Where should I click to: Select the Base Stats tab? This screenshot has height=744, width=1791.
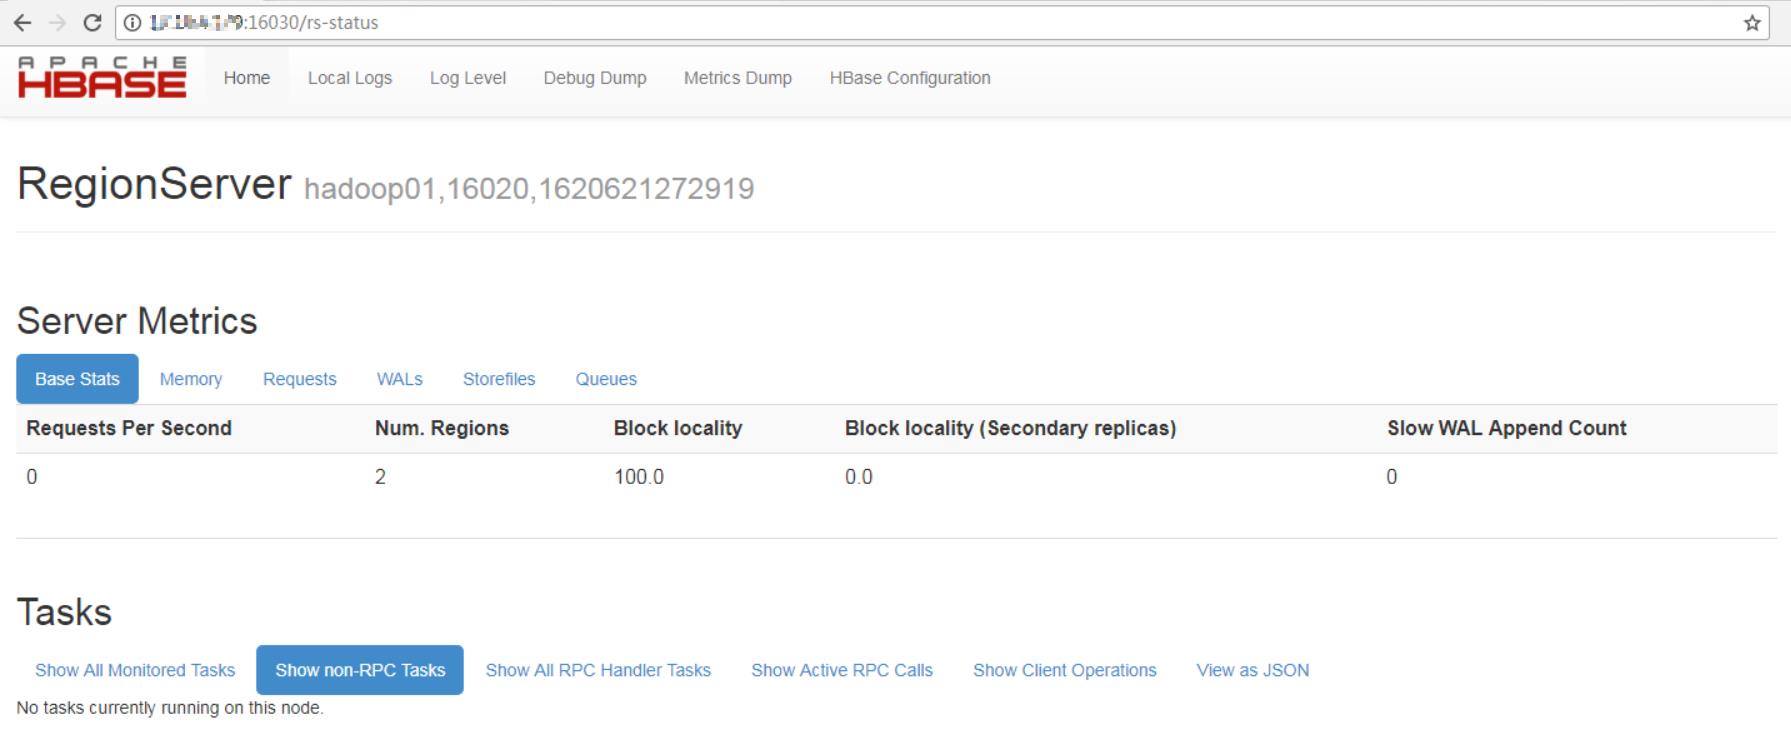(77, 379)
